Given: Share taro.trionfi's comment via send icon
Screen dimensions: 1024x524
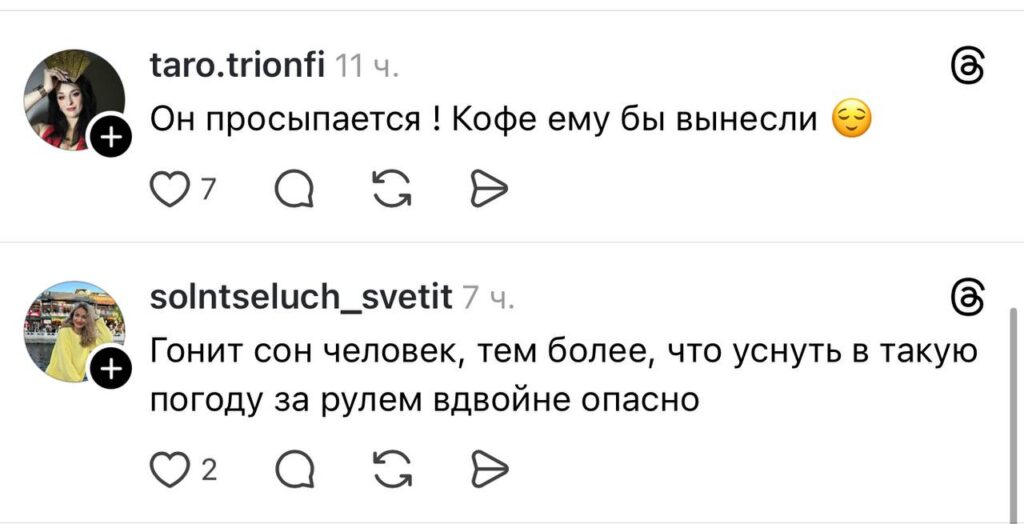Looking at the screenshot, I should [x=489, y=187].
